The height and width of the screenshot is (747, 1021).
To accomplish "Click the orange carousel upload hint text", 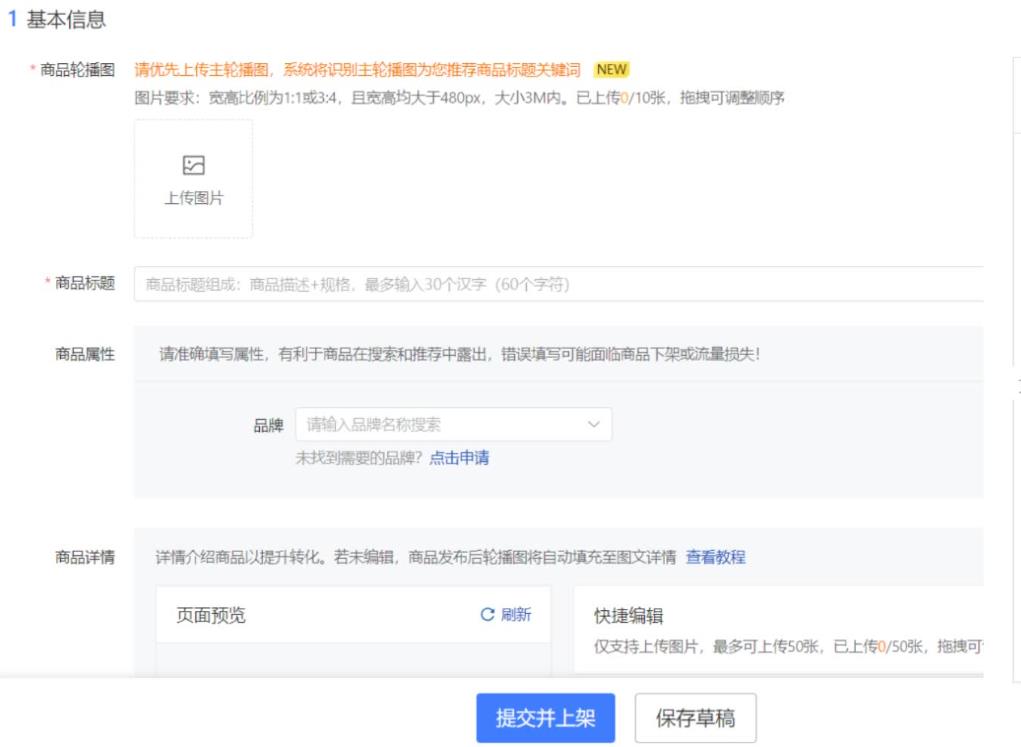I will 357,70.
